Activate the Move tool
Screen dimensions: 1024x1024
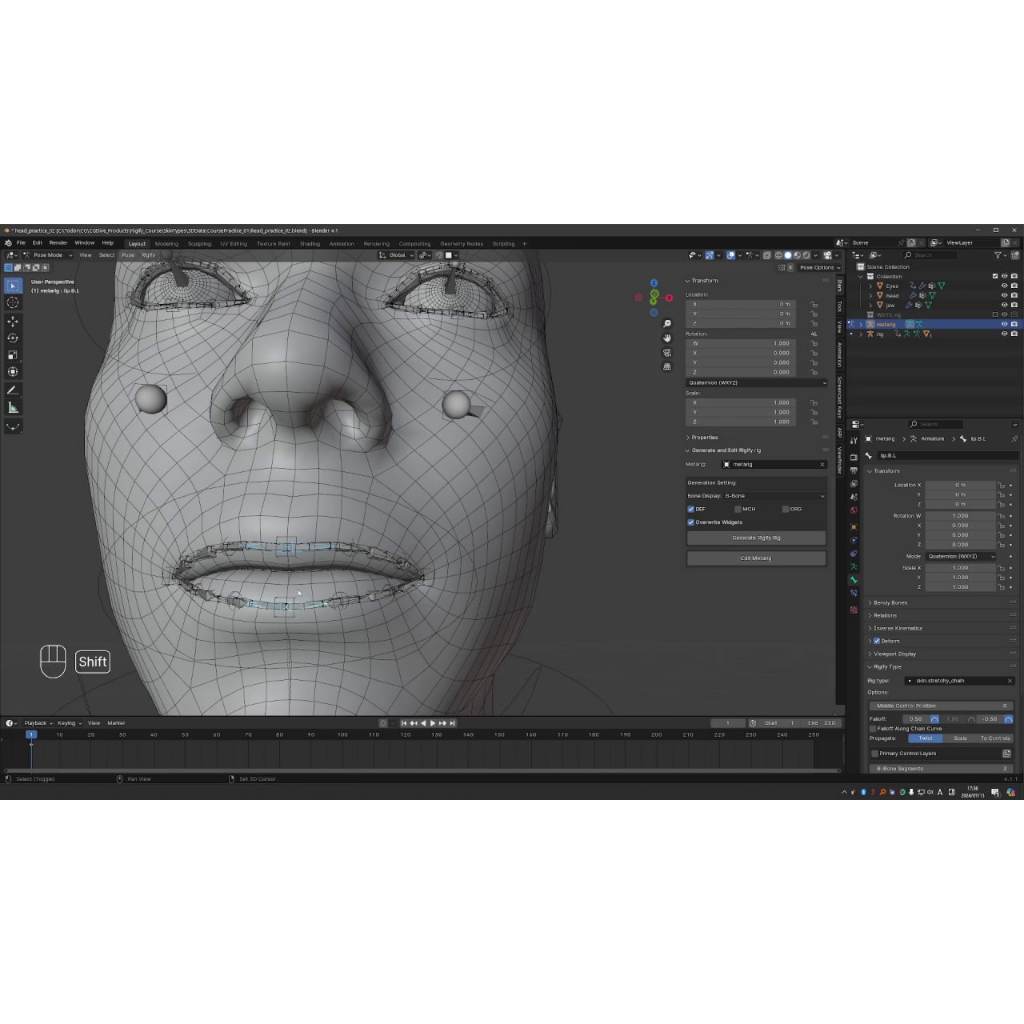[x=13, y=321]
